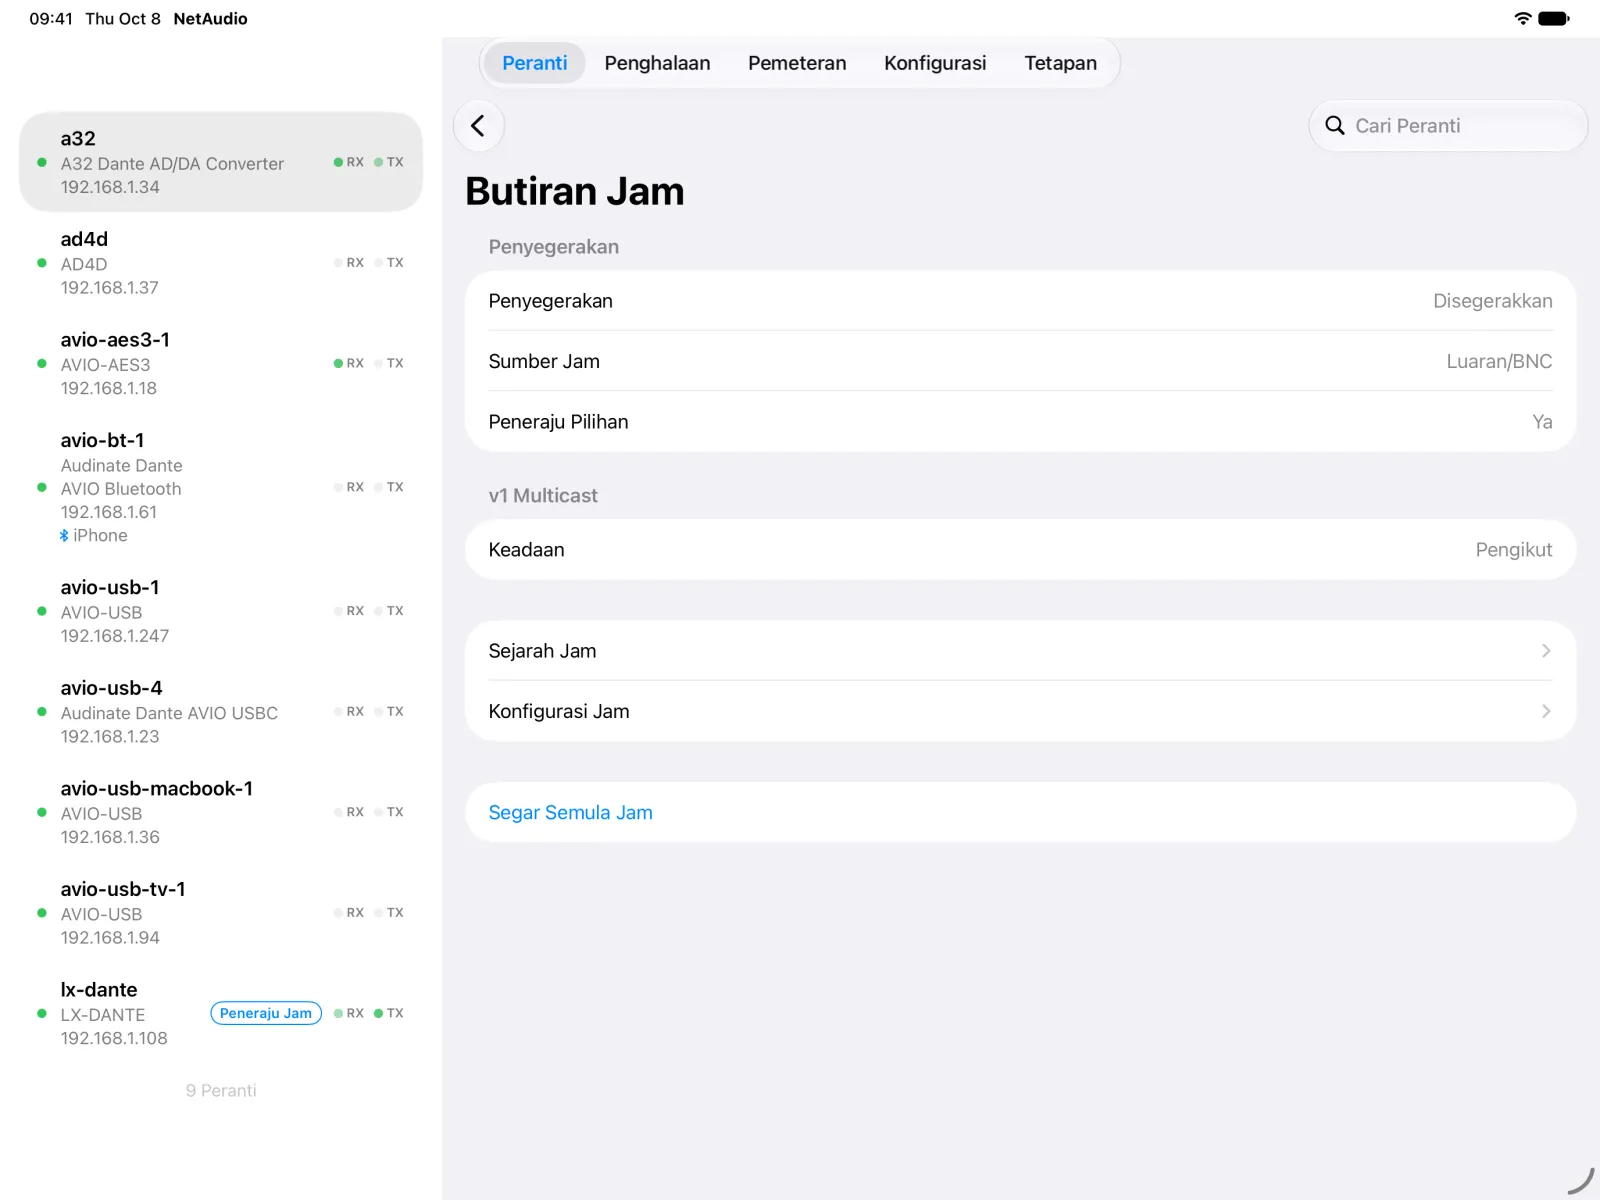Click the Keadaan row
The height and width of the screenshot is (1200, 1600).
pyautogui.click(x=1020, y=550)
